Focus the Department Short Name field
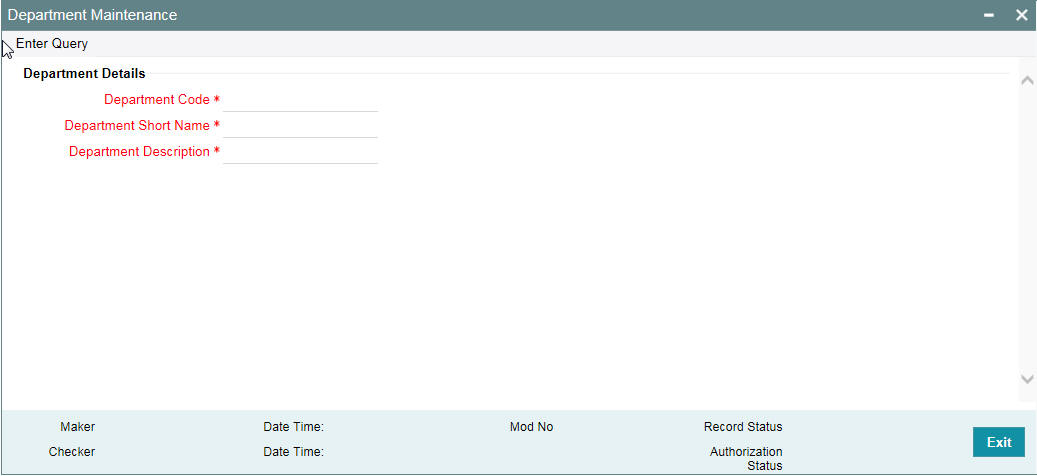 pyautogui.click(x=300, y=126)
